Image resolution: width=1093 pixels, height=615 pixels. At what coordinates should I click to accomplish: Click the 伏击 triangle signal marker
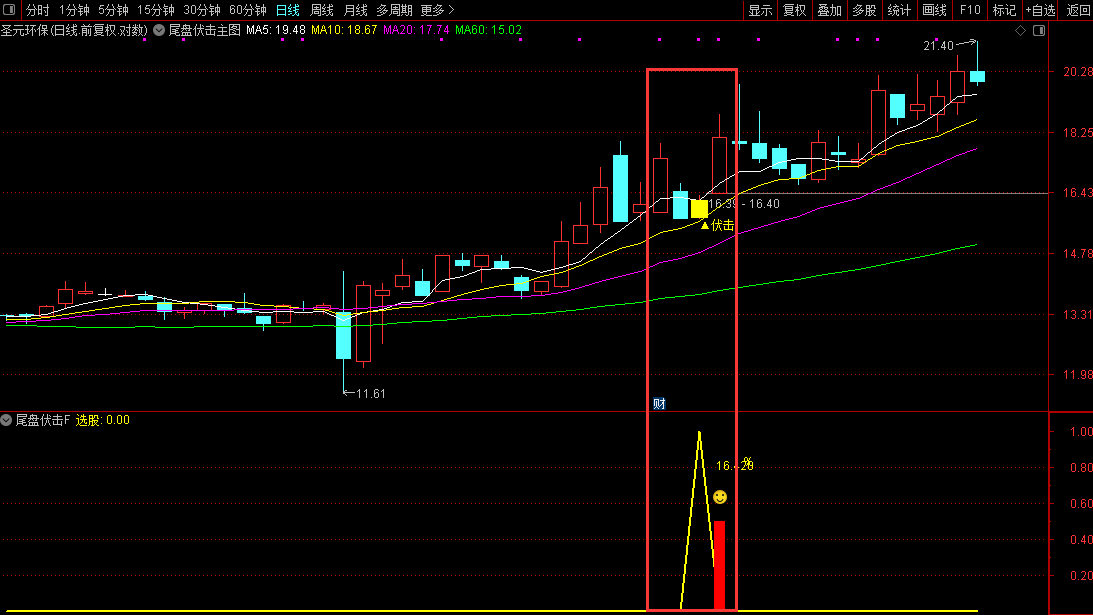[x=717, y=225]
